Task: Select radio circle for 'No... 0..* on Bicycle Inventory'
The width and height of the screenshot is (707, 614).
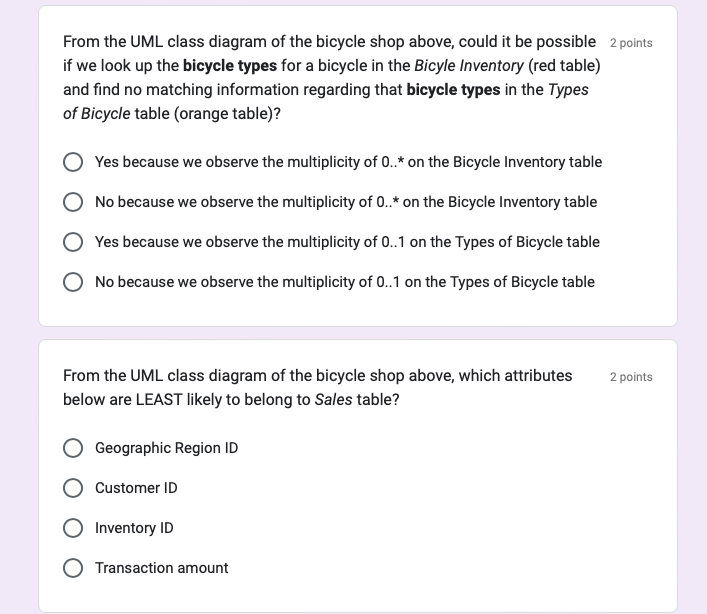Action: pos(73,202)
